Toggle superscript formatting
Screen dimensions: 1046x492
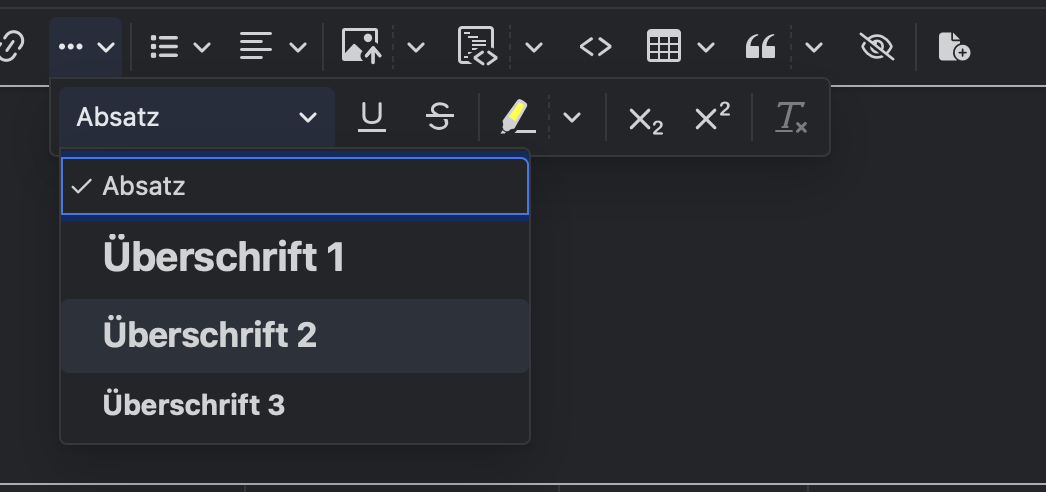pyautogui.click(x=711, y=118)
